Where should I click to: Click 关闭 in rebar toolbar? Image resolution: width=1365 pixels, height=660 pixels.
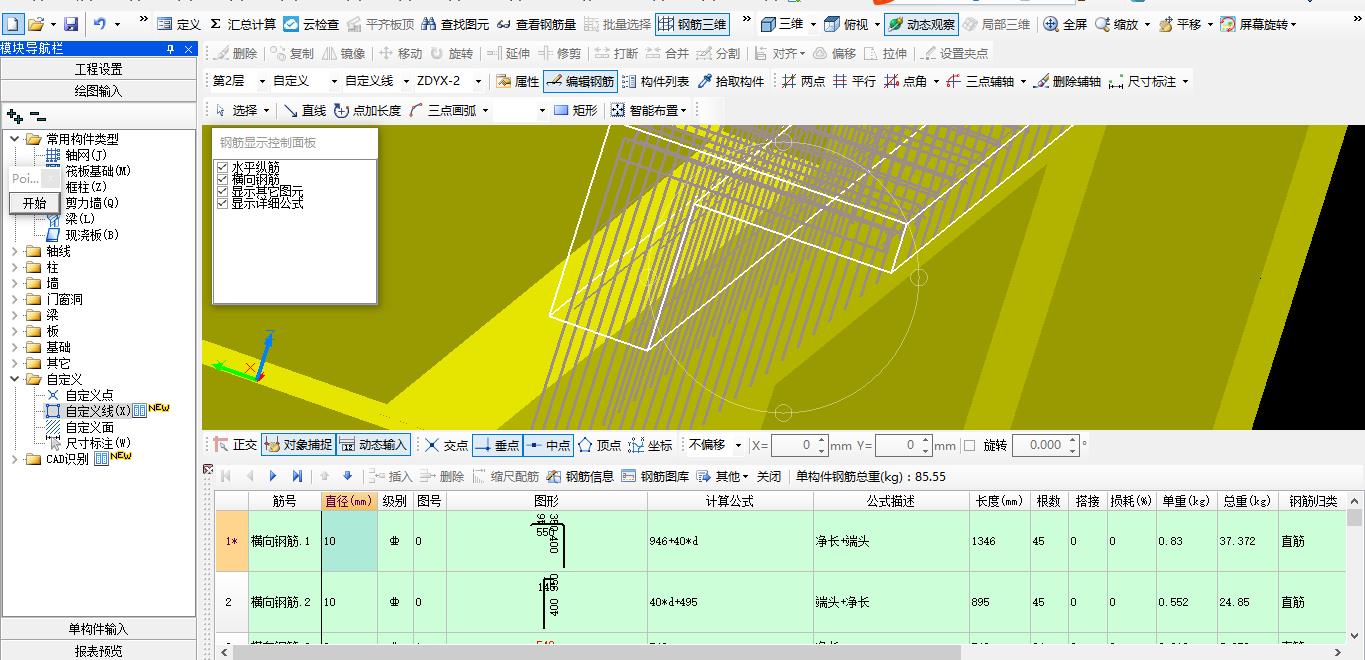[768, 476]
